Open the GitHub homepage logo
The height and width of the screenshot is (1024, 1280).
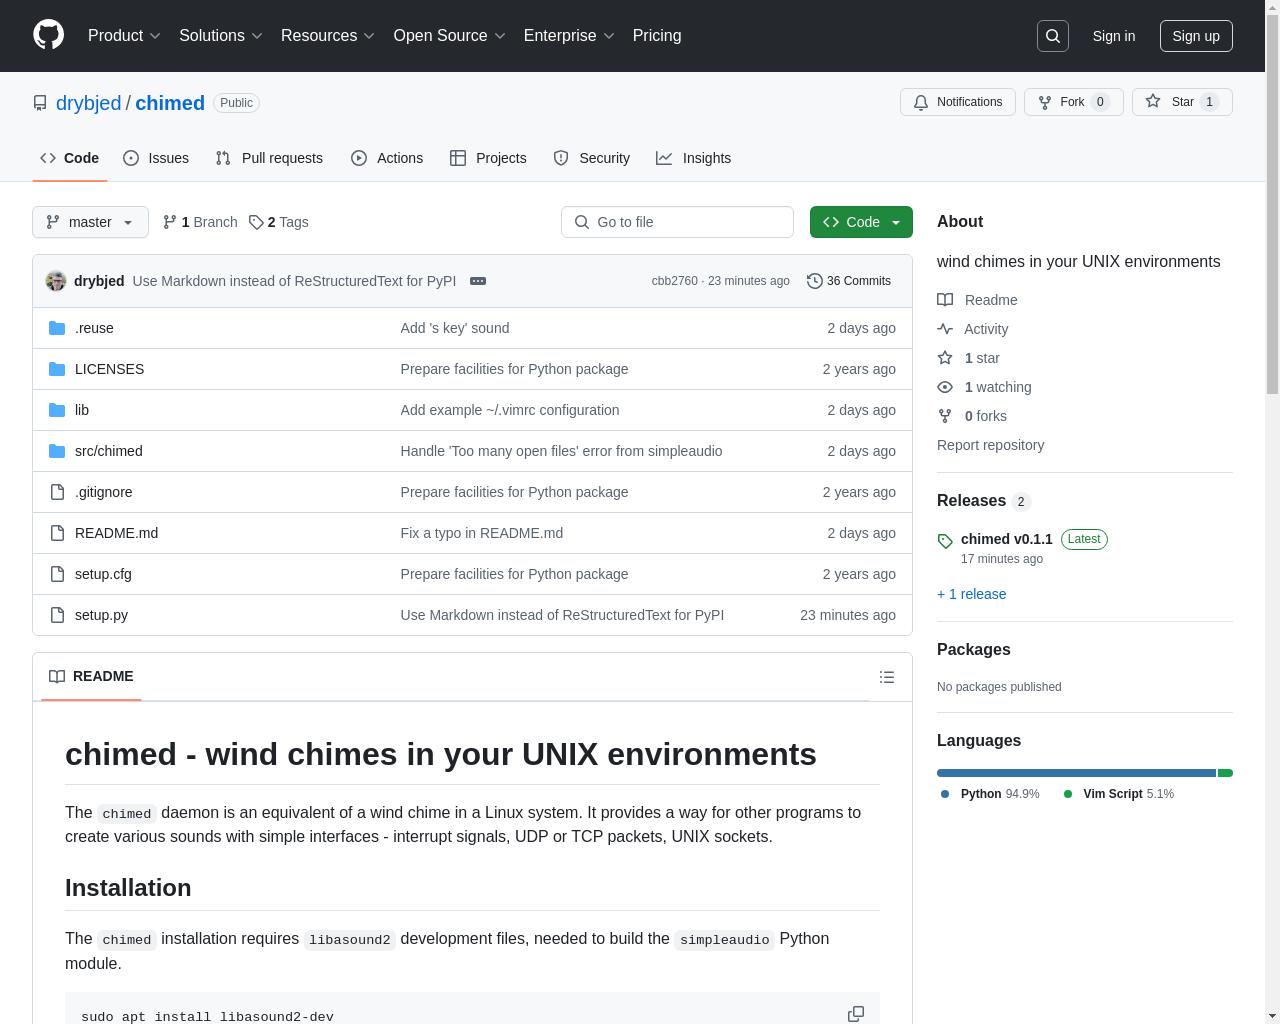pos(48,35)
